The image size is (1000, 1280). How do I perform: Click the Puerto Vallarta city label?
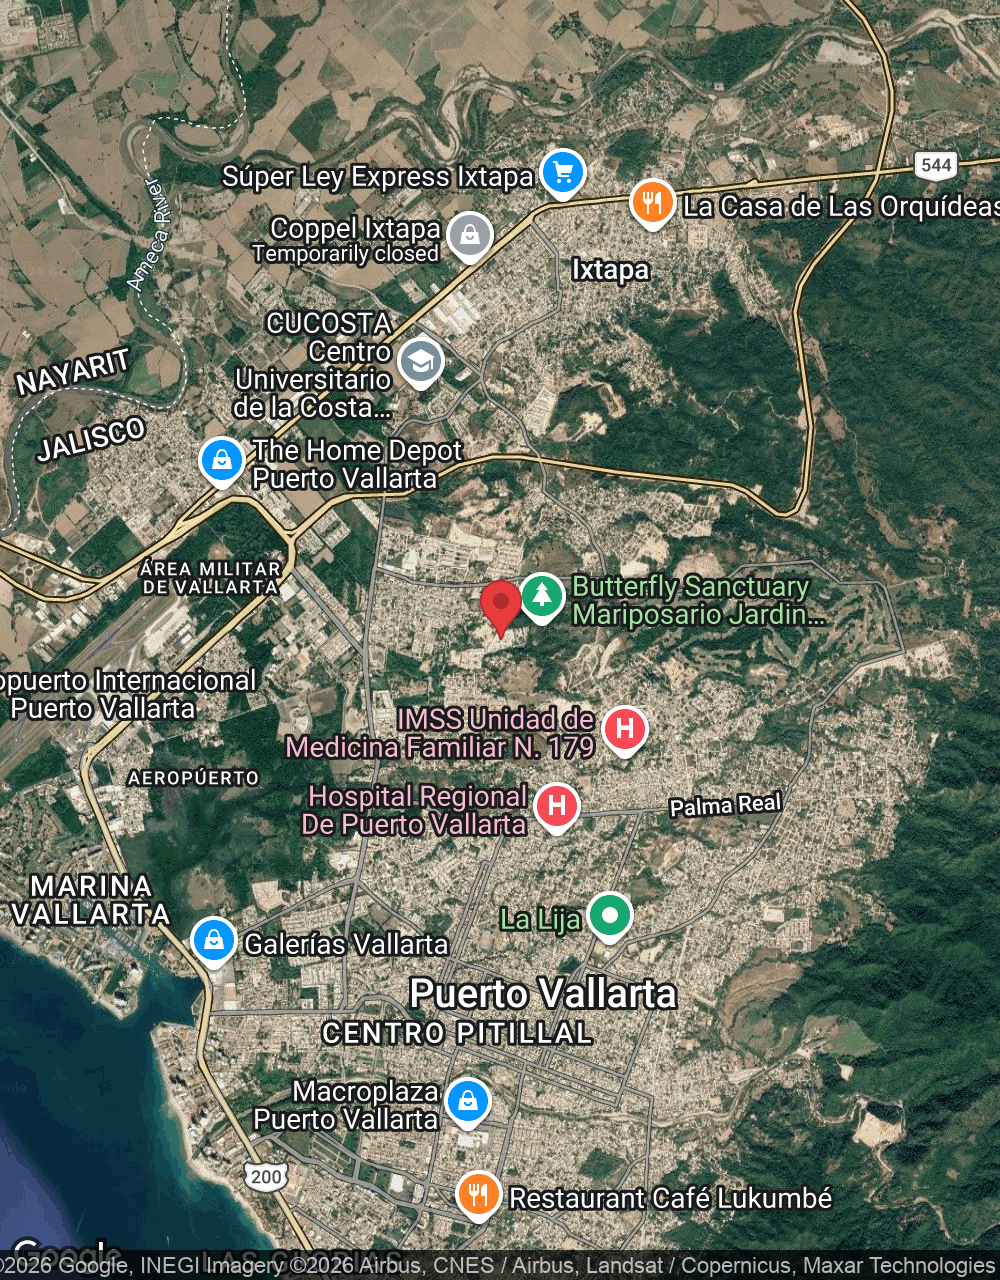click(543, 994)
